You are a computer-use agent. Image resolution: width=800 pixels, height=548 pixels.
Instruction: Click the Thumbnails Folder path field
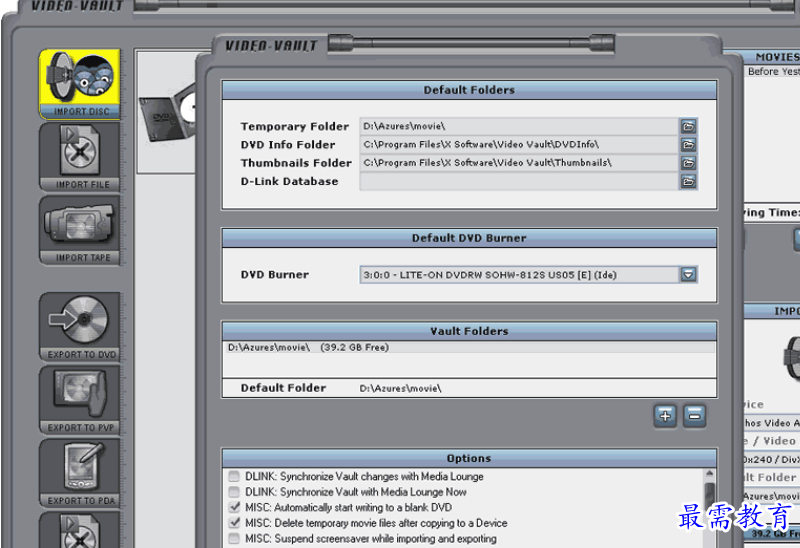click(x=519, y=163)
